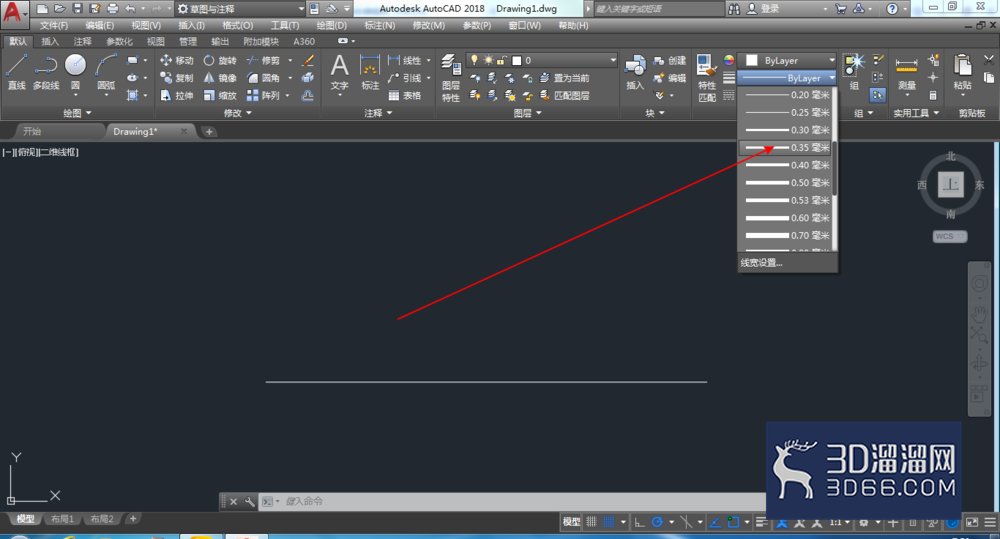The image size is (1000, 539).
Task: Open the 绘图(D) menu
Action: point(332,26)
